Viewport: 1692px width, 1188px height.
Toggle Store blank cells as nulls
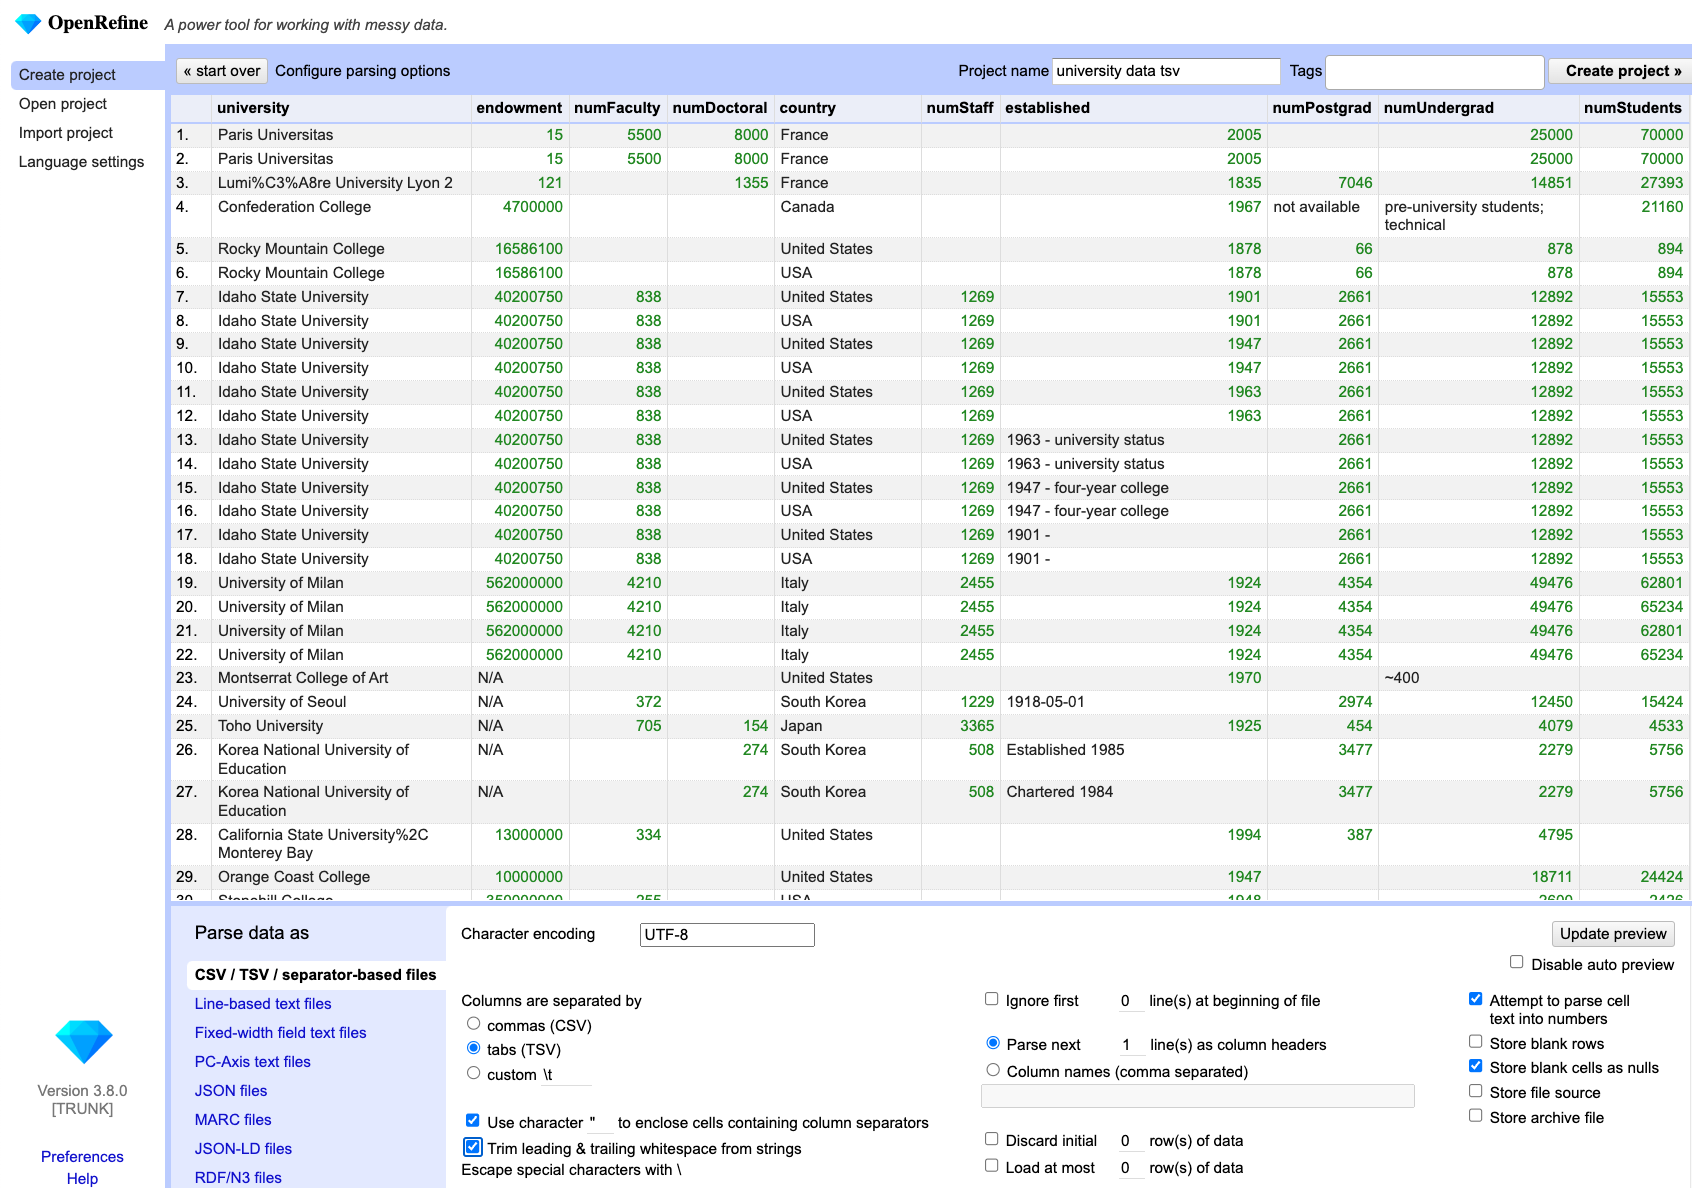pyautogui.click(x=1475, y=1066)
